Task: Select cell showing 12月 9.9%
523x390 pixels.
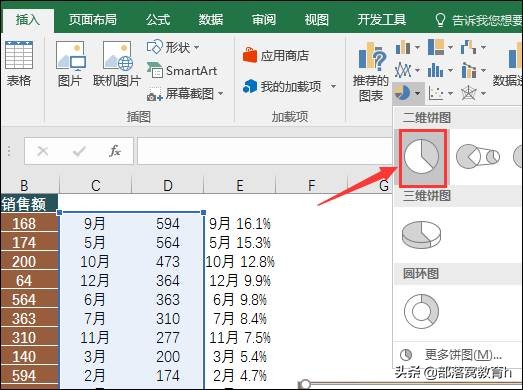Action: click(240, 281)
